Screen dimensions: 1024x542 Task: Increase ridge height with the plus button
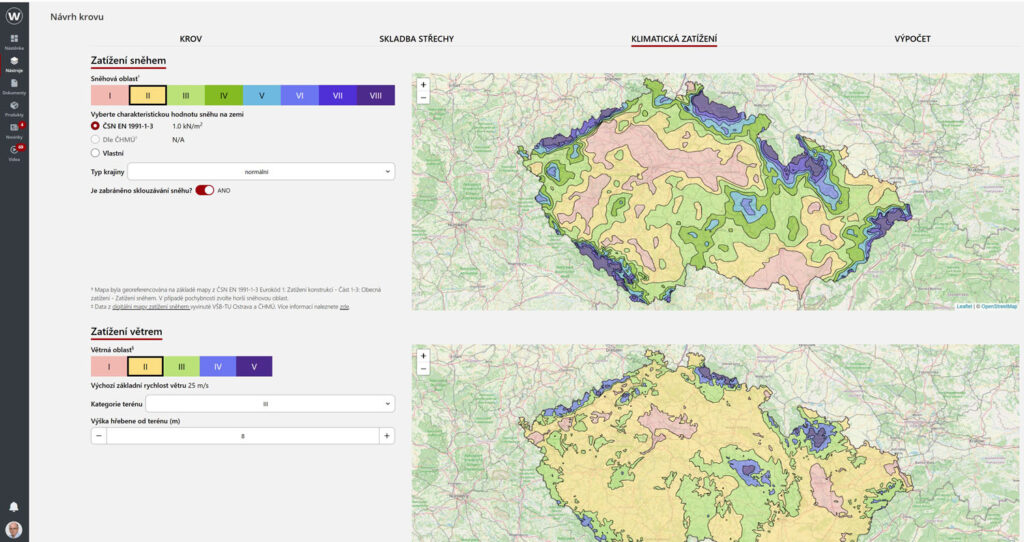(x=387, y=436)
